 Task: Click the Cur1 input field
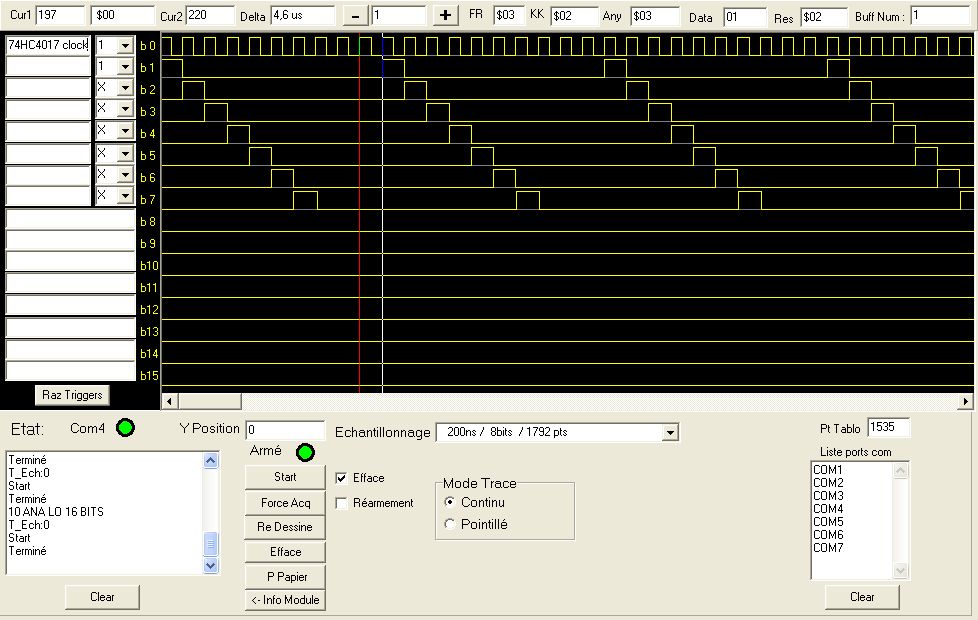pyautogui.click(x=60, y=15)
